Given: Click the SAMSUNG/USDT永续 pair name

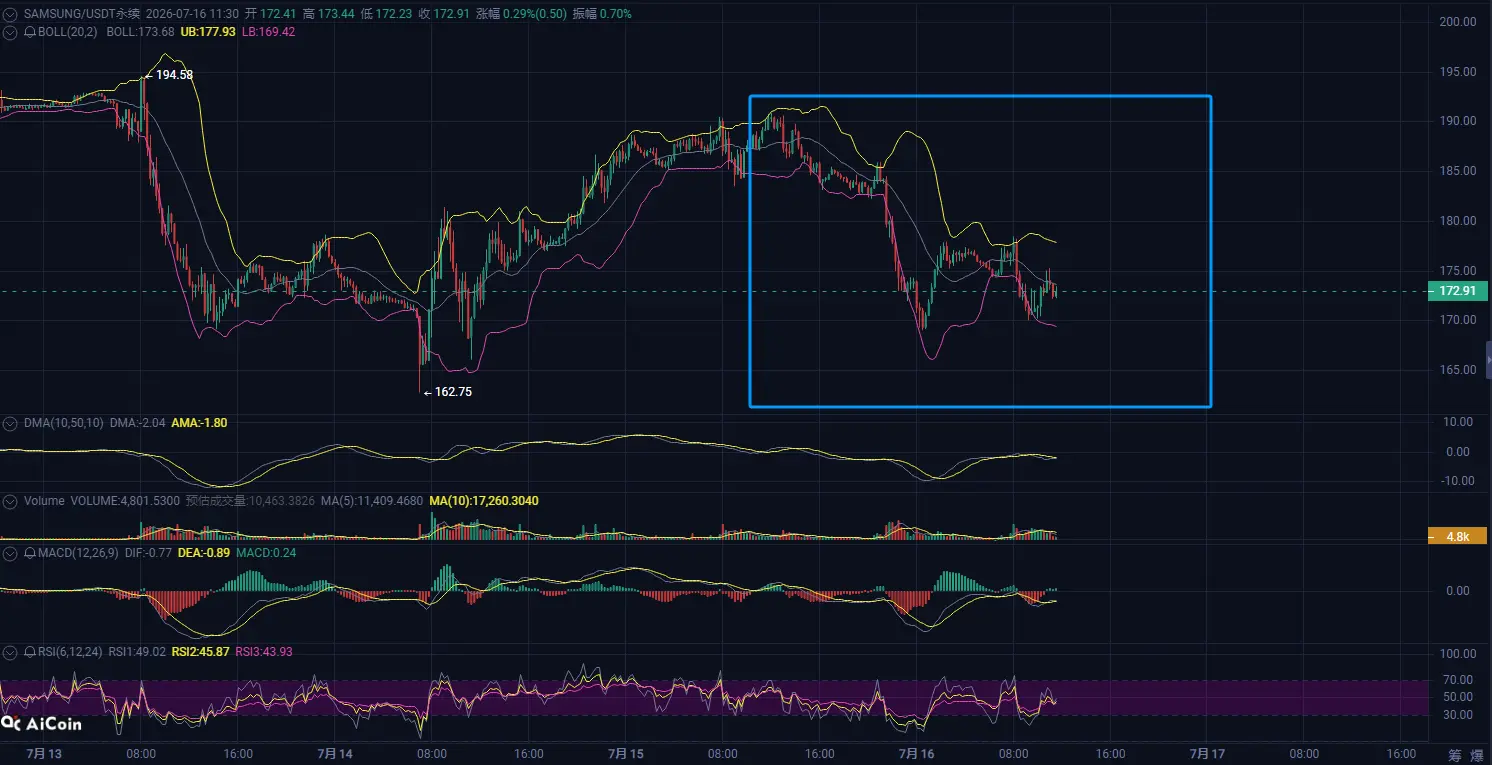Looking at the screenshot, I should point(81,14).
